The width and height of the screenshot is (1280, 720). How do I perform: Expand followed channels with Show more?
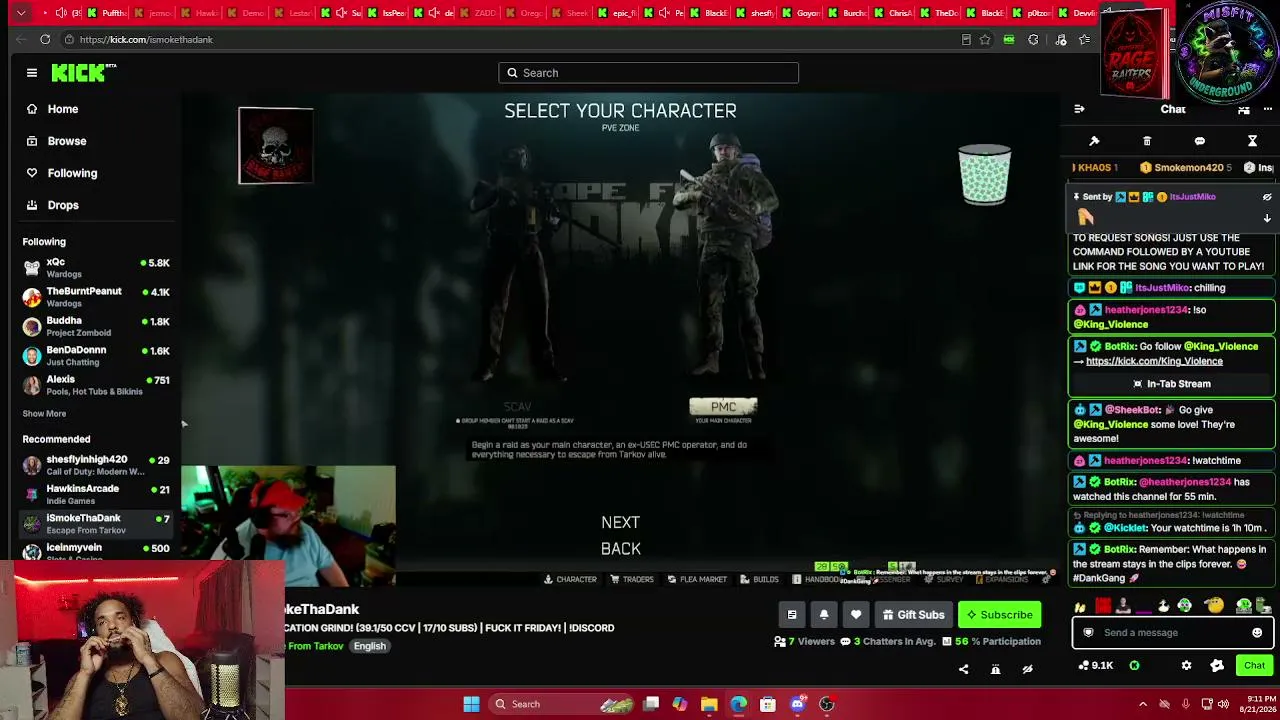click(44, 414)
